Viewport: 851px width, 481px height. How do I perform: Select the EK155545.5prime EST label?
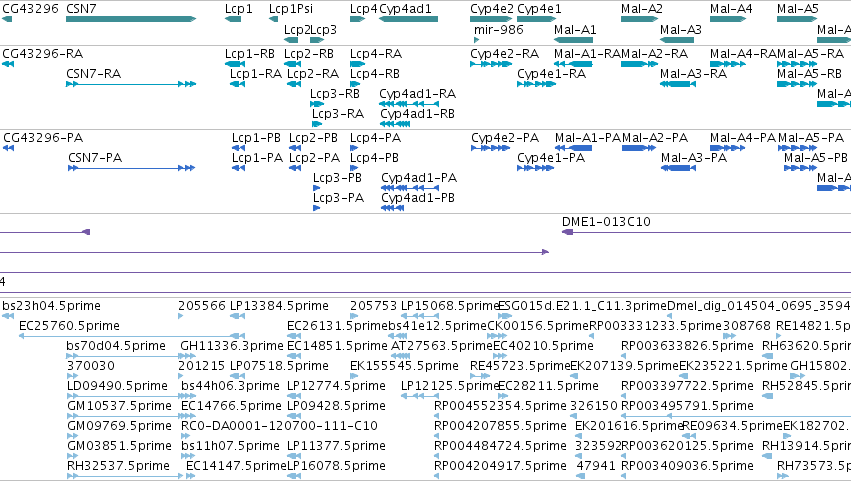pyautogui.click(x=404, y=366)
